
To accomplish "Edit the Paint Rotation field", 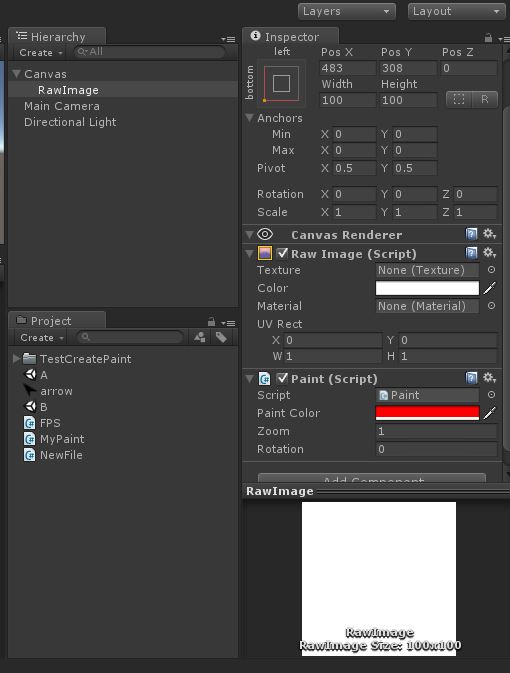I will (437, 449).
